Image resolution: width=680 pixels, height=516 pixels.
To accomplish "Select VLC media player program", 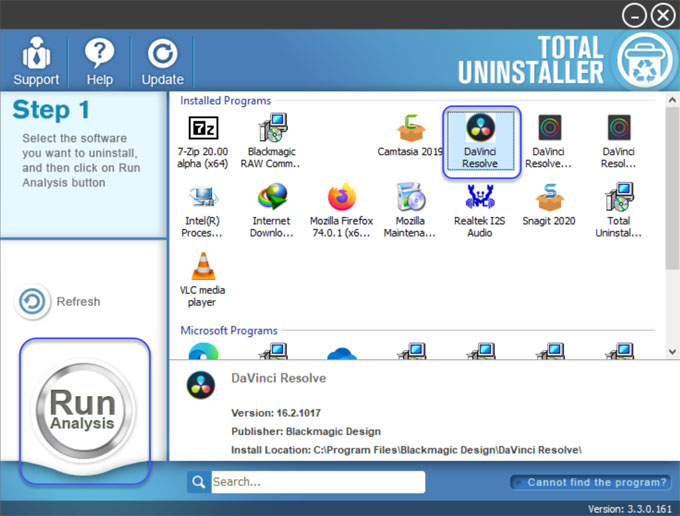I will tap(203, 280).
